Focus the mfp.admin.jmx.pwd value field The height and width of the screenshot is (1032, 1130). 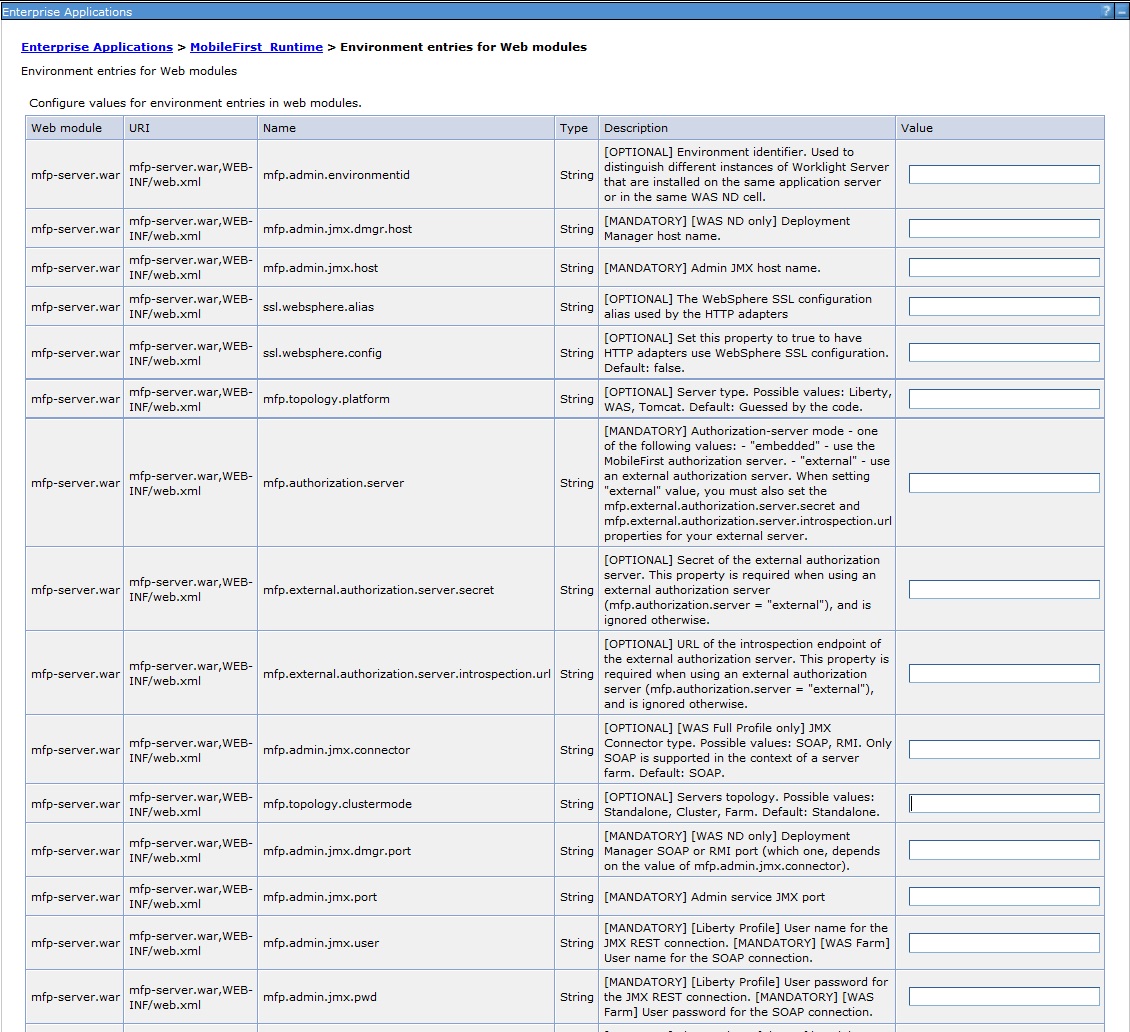point(1004,997)
